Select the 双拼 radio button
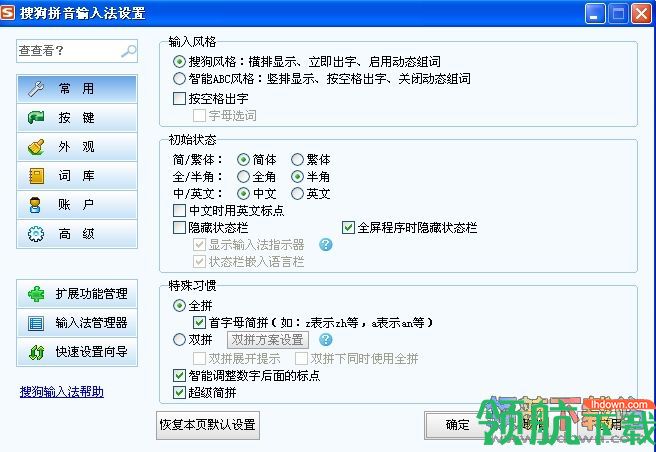656x452 pixels. [179, 339]
